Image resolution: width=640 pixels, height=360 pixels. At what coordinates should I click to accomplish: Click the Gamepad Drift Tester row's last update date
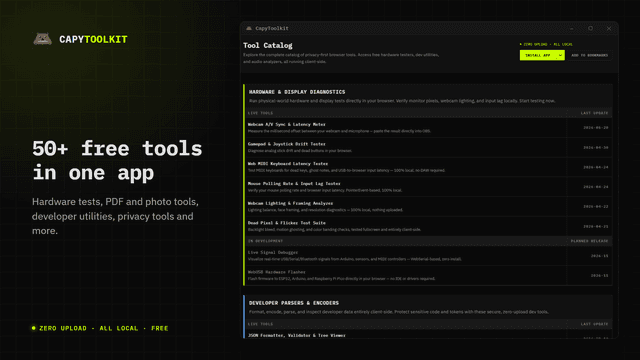pos(596,147)
